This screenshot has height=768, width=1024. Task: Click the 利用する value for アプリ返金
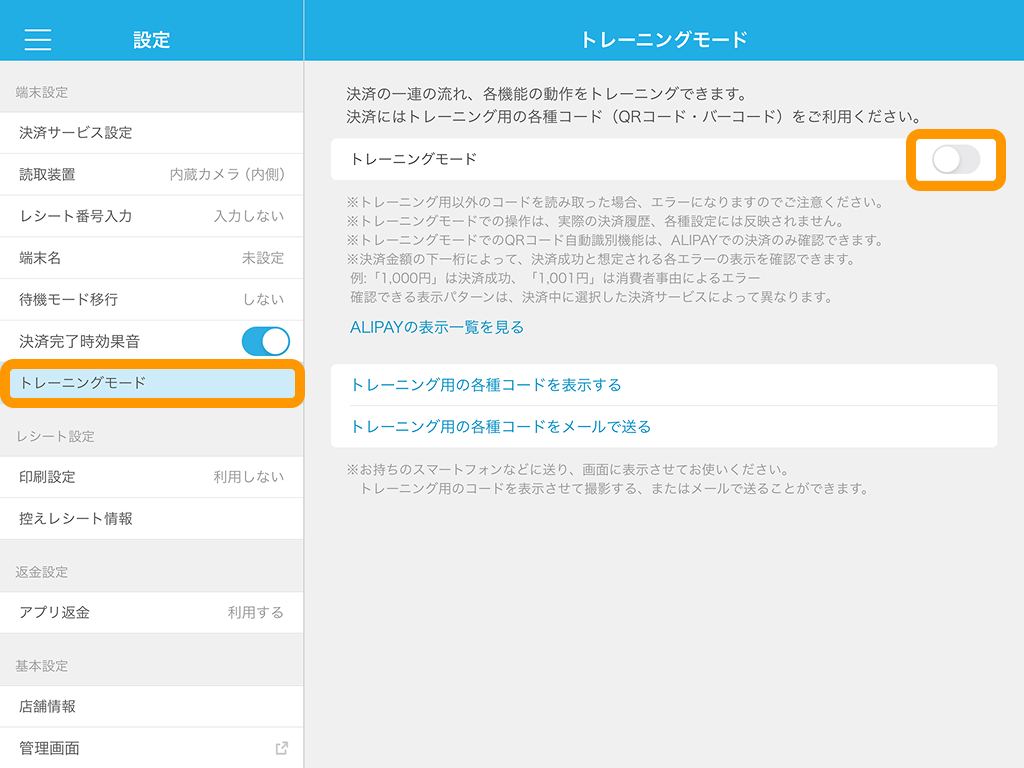click(255, 612)
